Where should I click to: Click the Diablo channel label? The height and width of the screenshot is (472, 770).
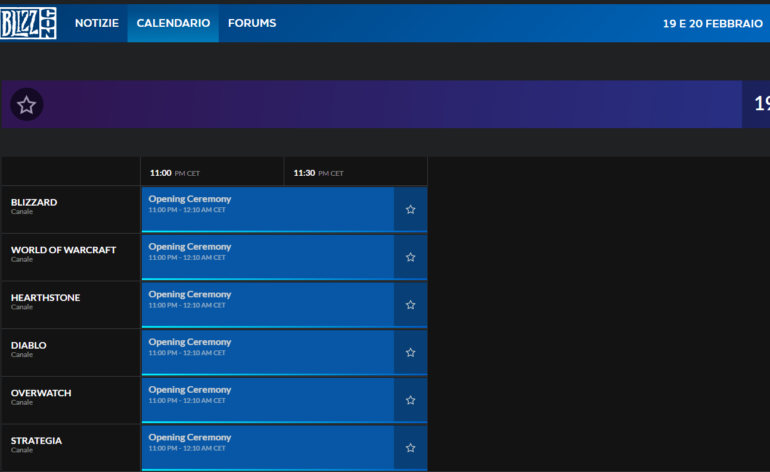(29, 346)
